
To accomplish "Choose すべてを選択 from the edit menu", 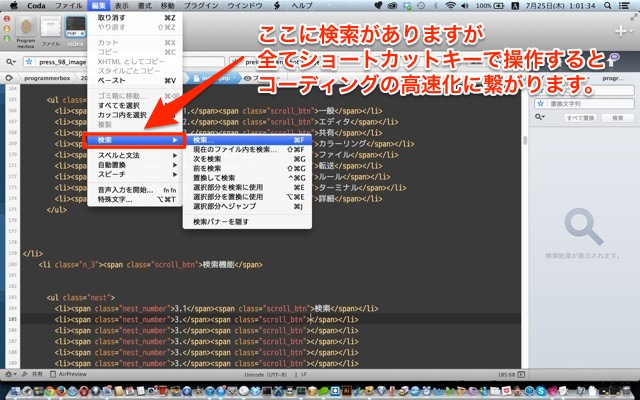I will [135, 105].
